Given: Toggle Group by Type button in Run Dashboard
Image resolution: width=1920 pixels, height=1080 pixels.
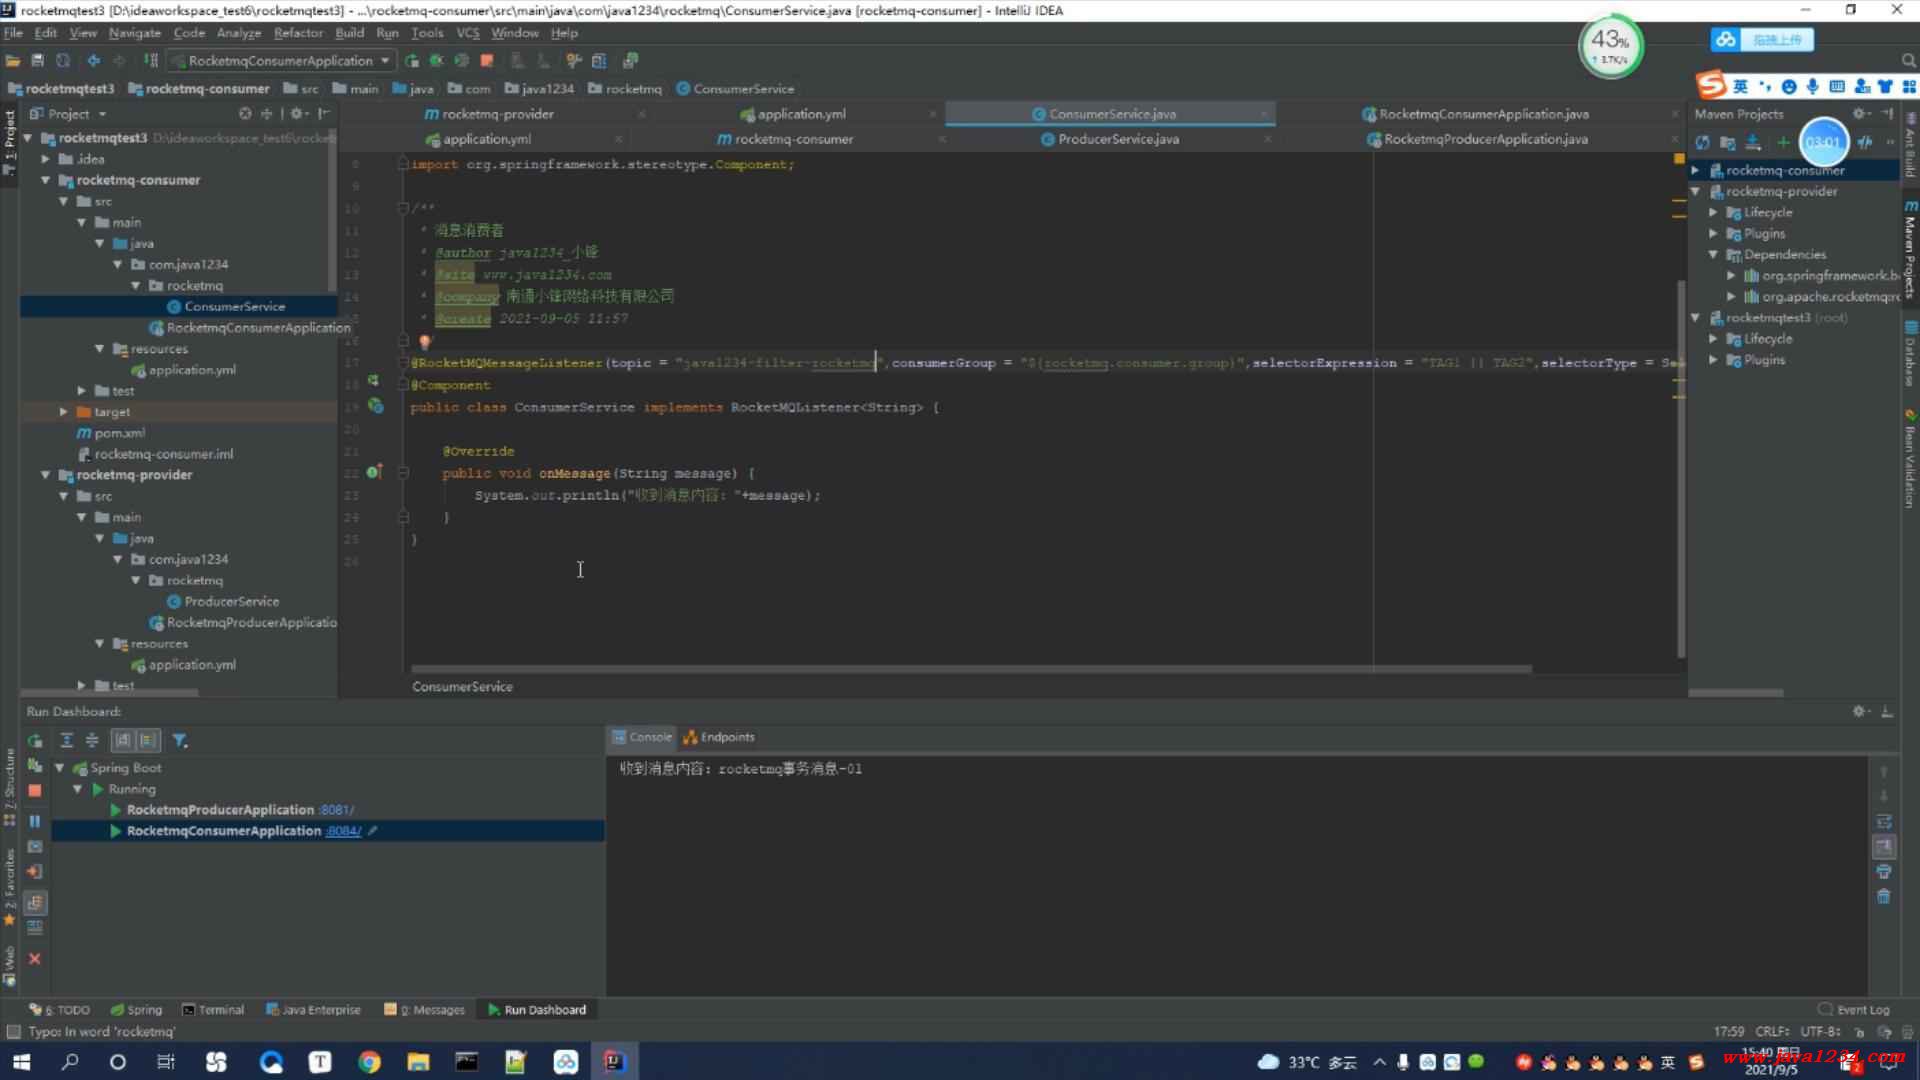Looking at the screenshot, I should 123,741.
